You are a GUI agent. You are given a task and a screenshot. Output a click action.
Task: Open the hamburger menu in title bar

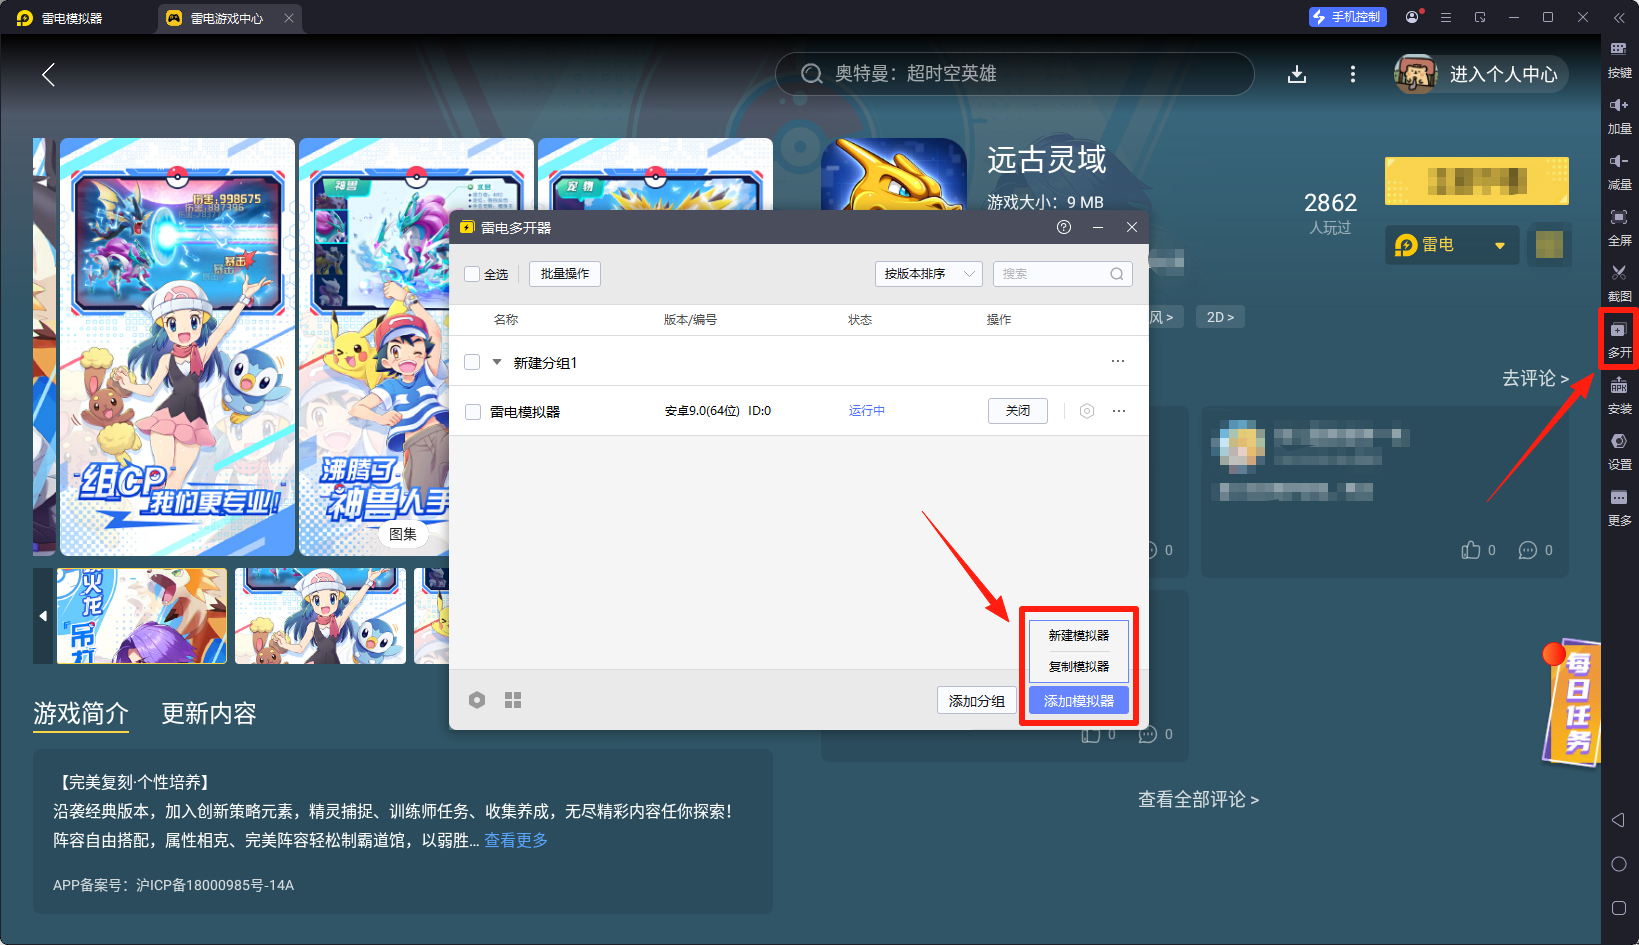(x=1446, y=17)
